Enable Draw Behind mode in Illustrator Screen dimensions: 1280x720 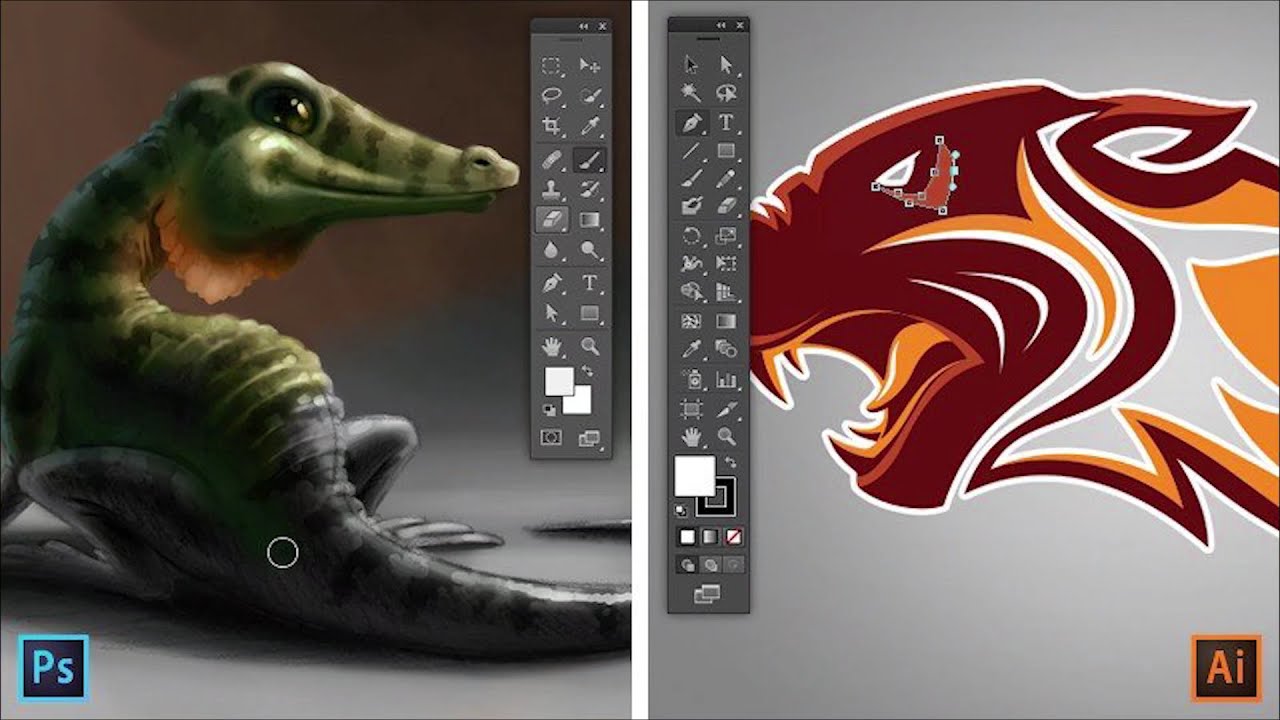point(710,565)
